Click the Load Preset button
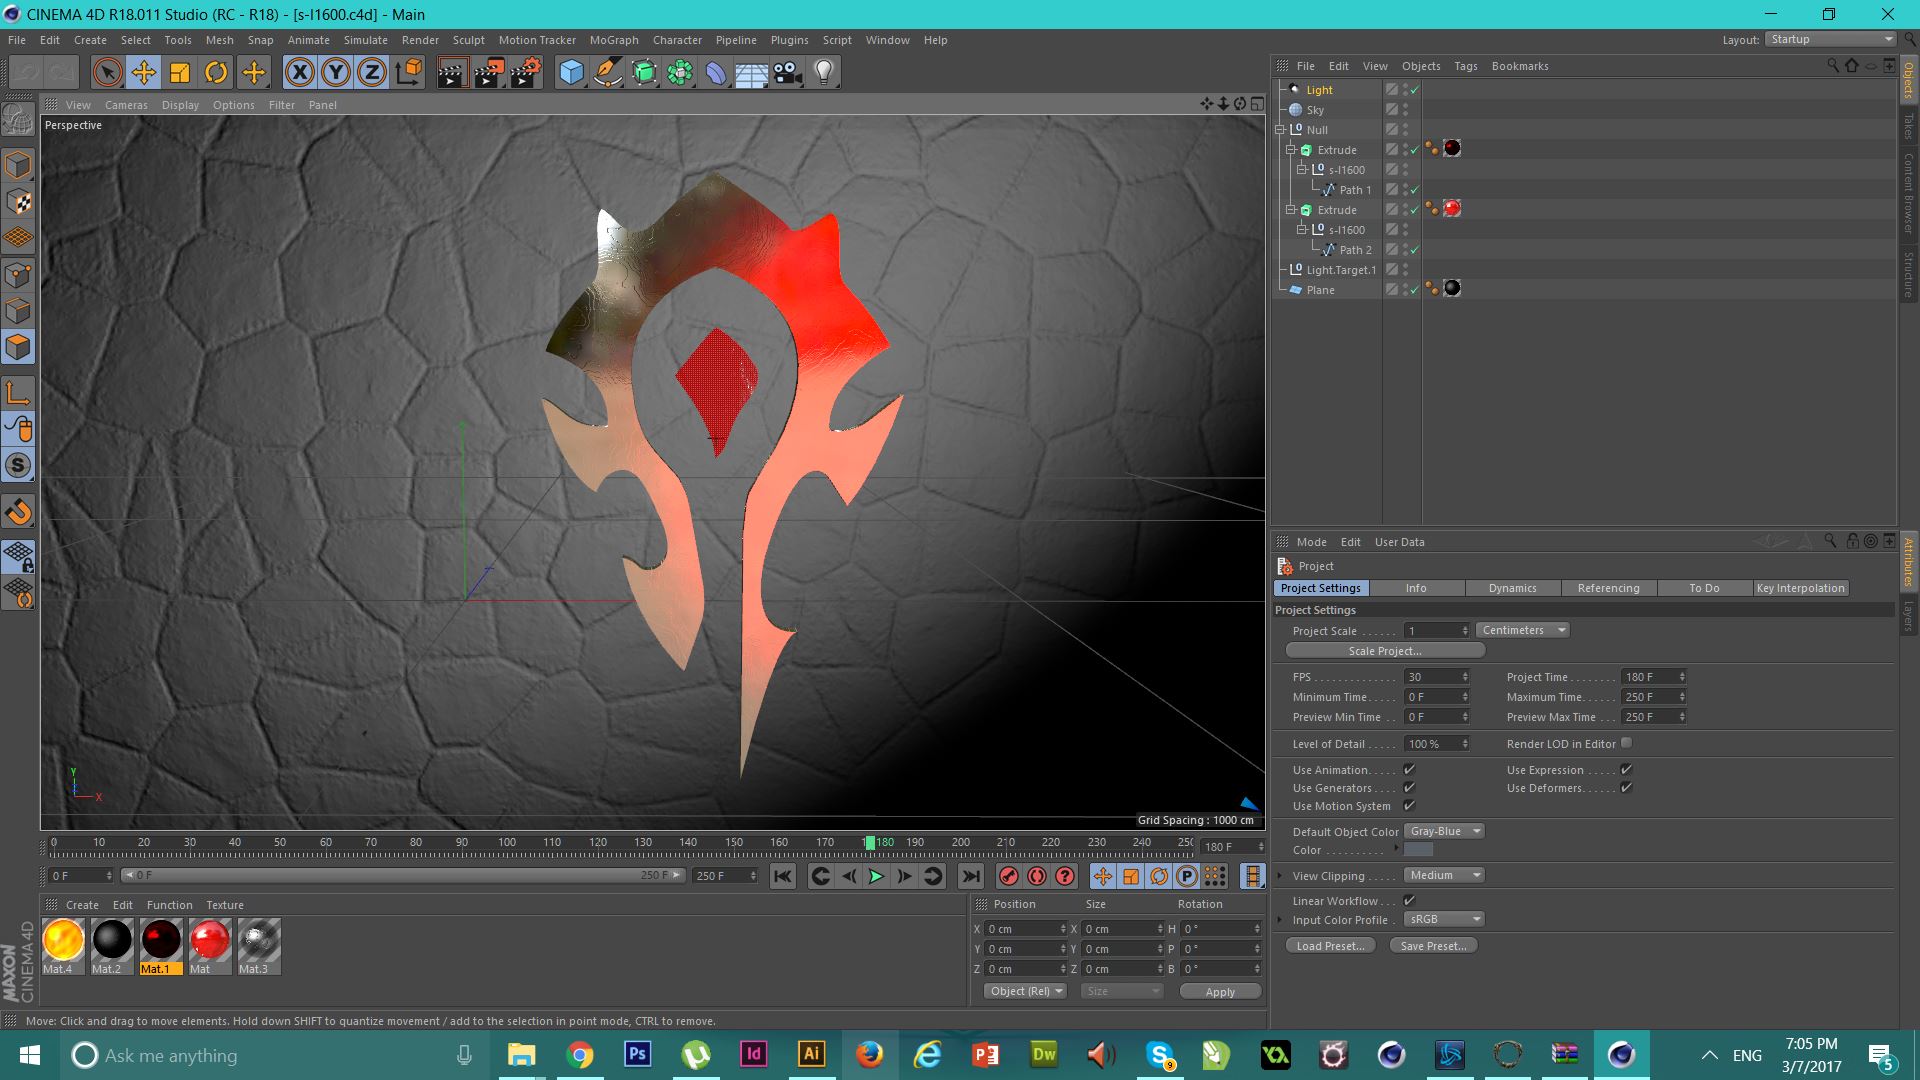 tap(1330, 945)
